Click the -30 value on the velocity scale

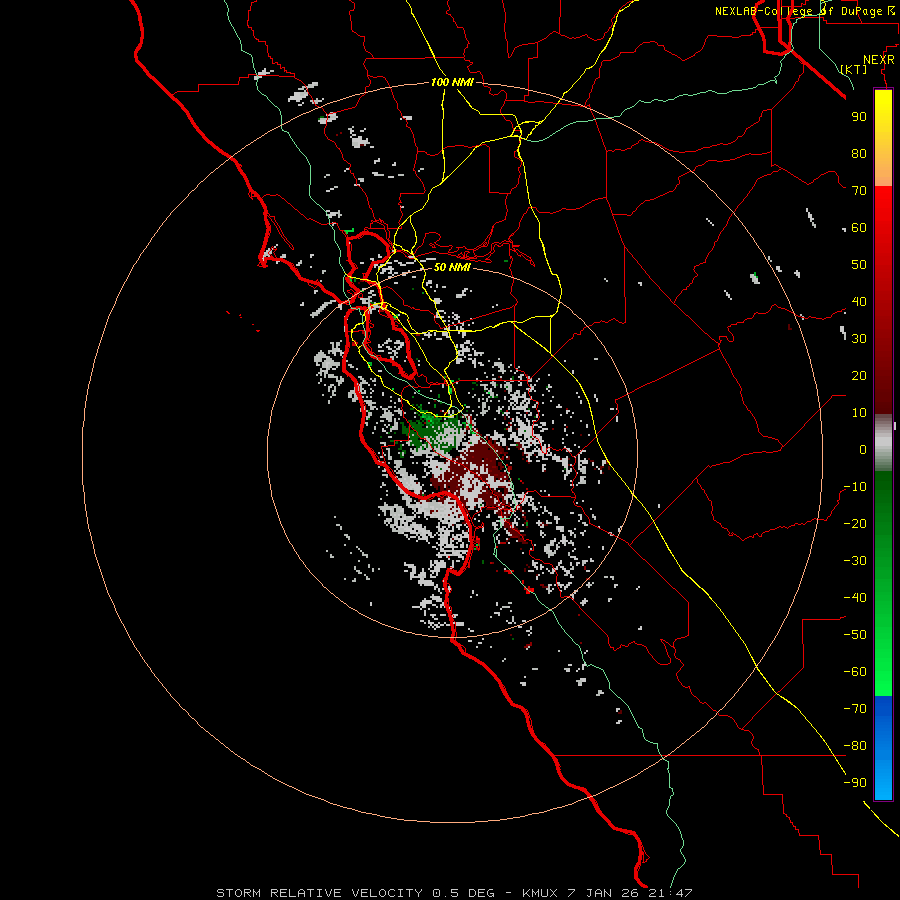(x=855, y=561)
